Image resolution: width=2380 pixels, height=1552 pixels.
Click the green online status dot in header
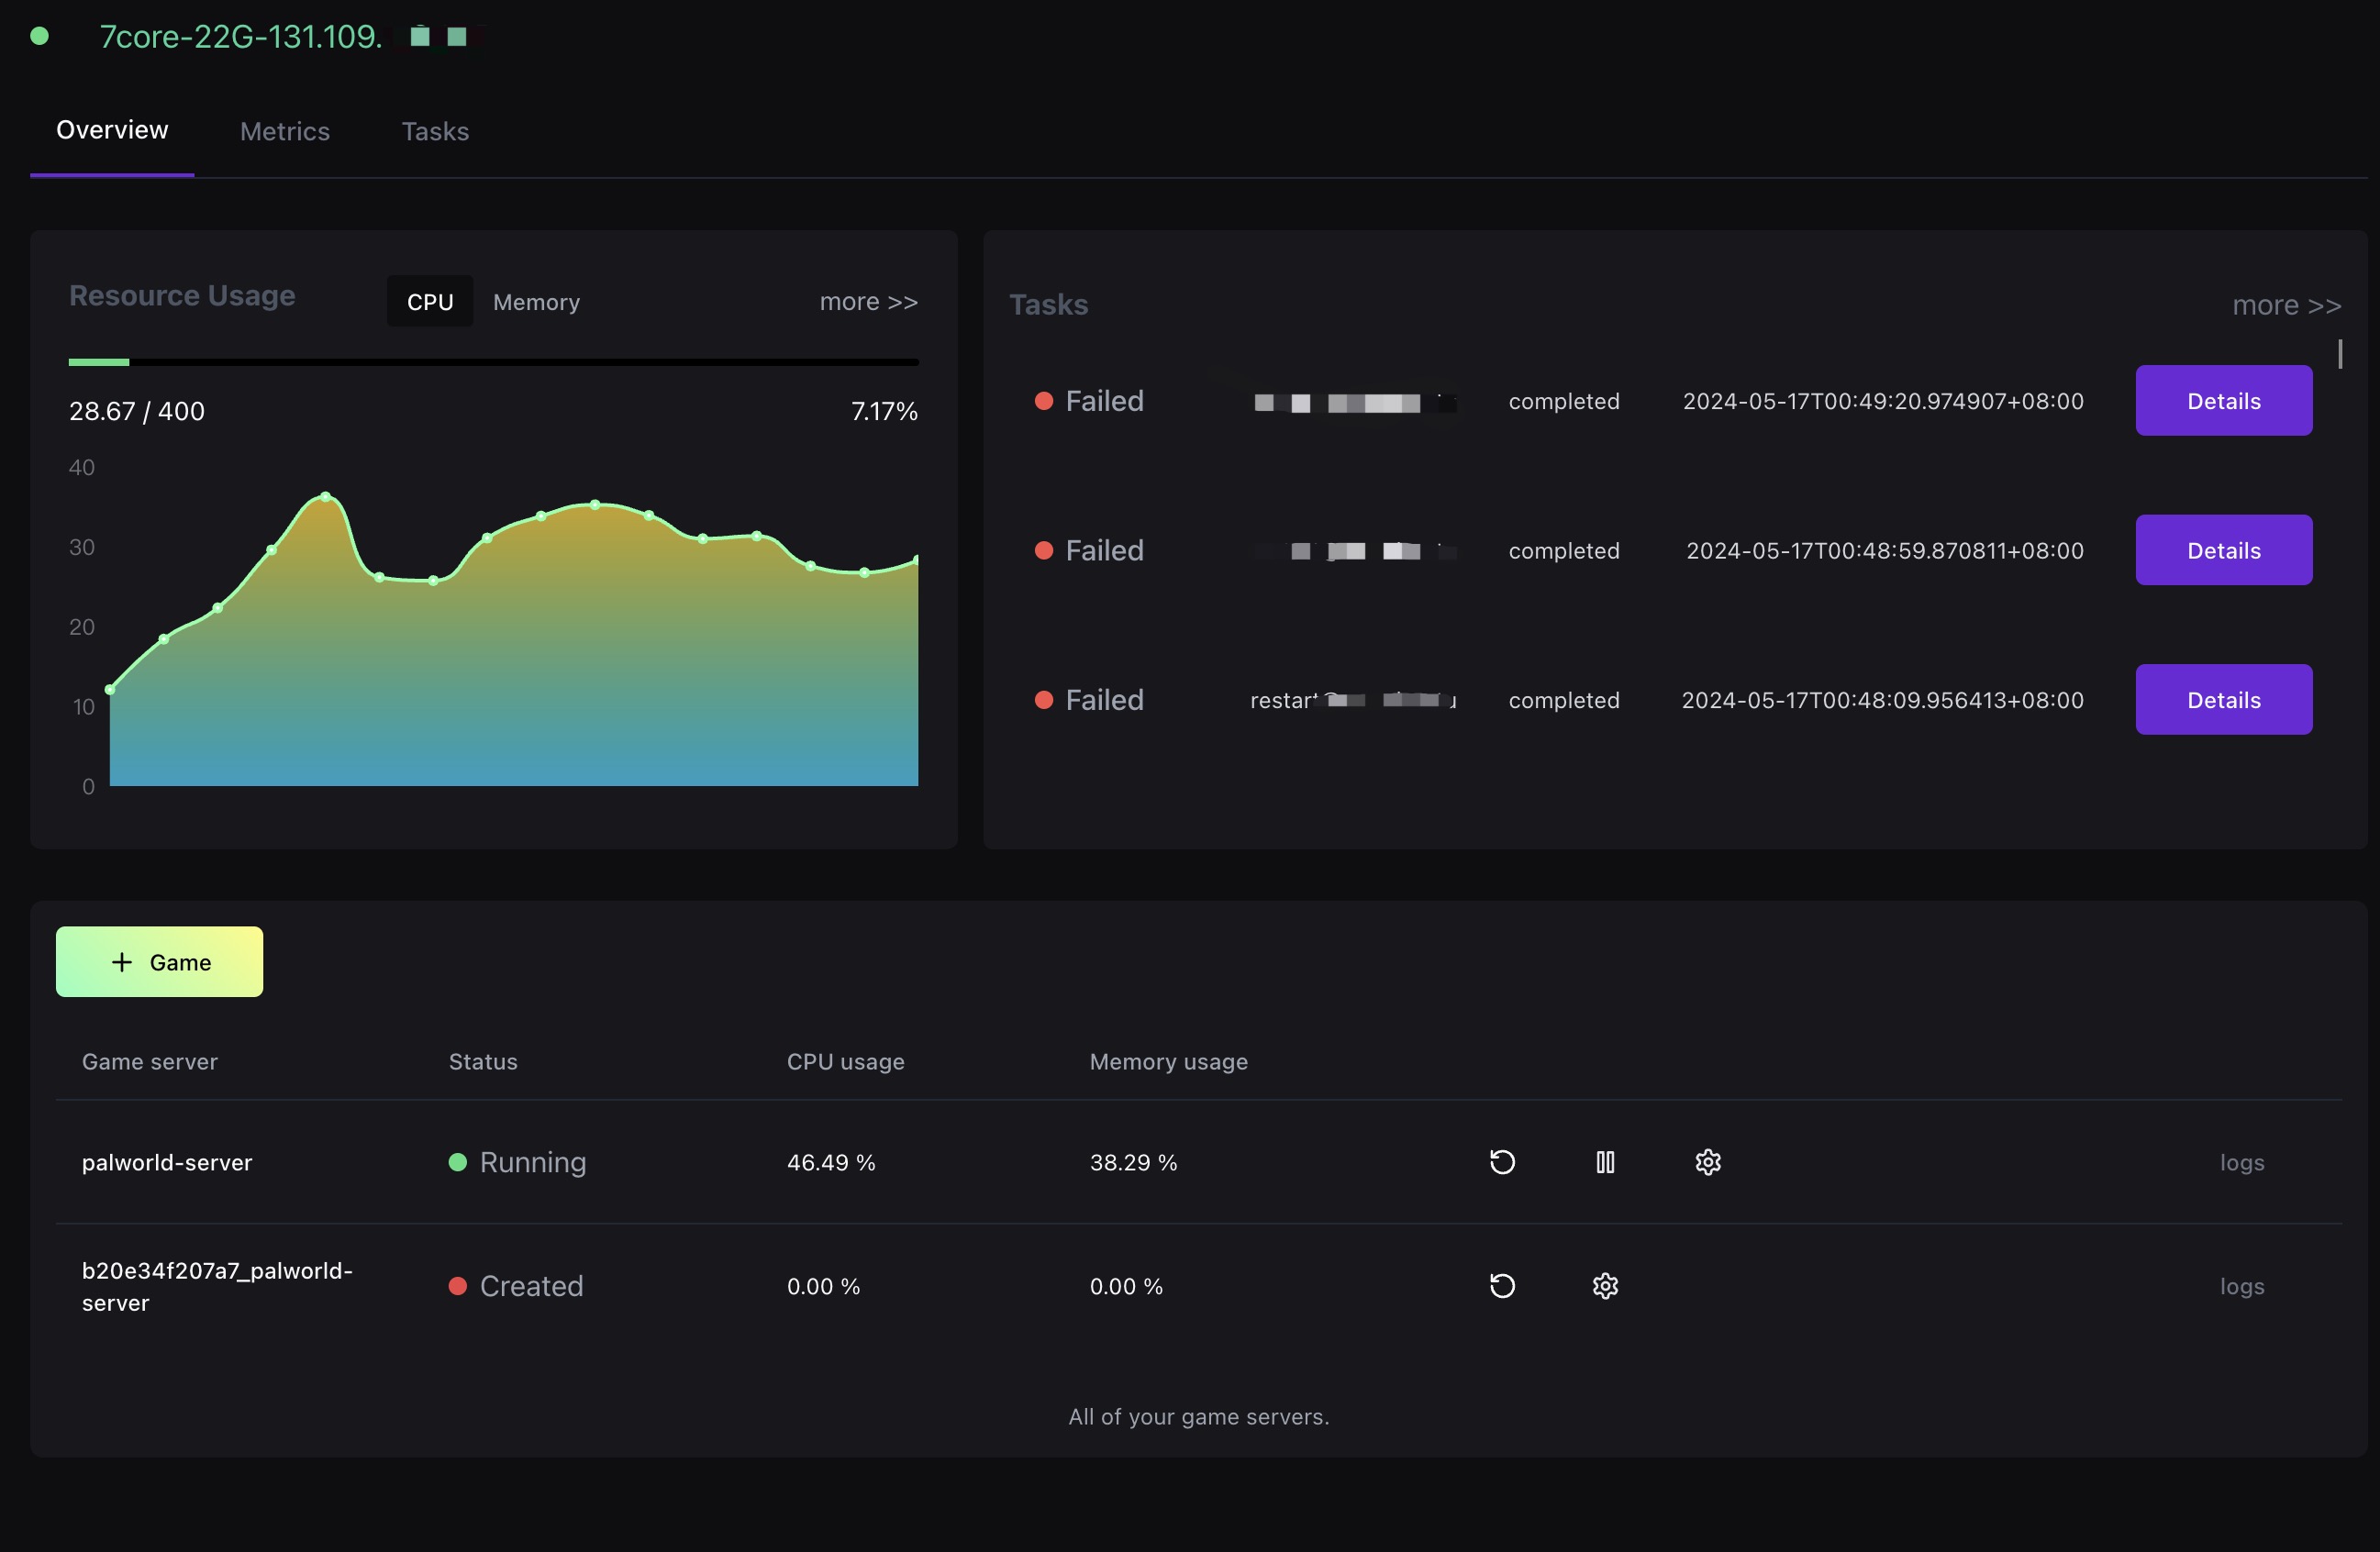[x=40, y=36]
